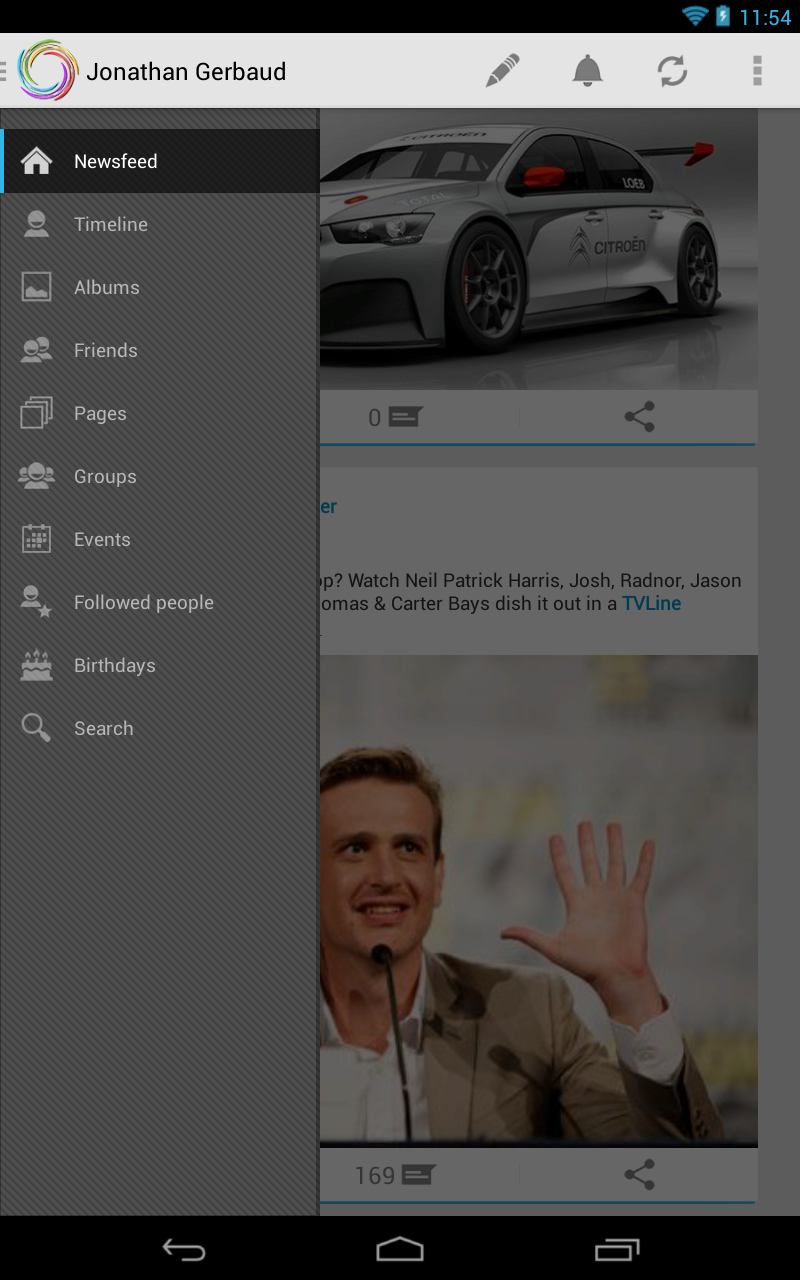Open Search from the drawer
Screen dimensions: 800x1280
coord(160,728)
